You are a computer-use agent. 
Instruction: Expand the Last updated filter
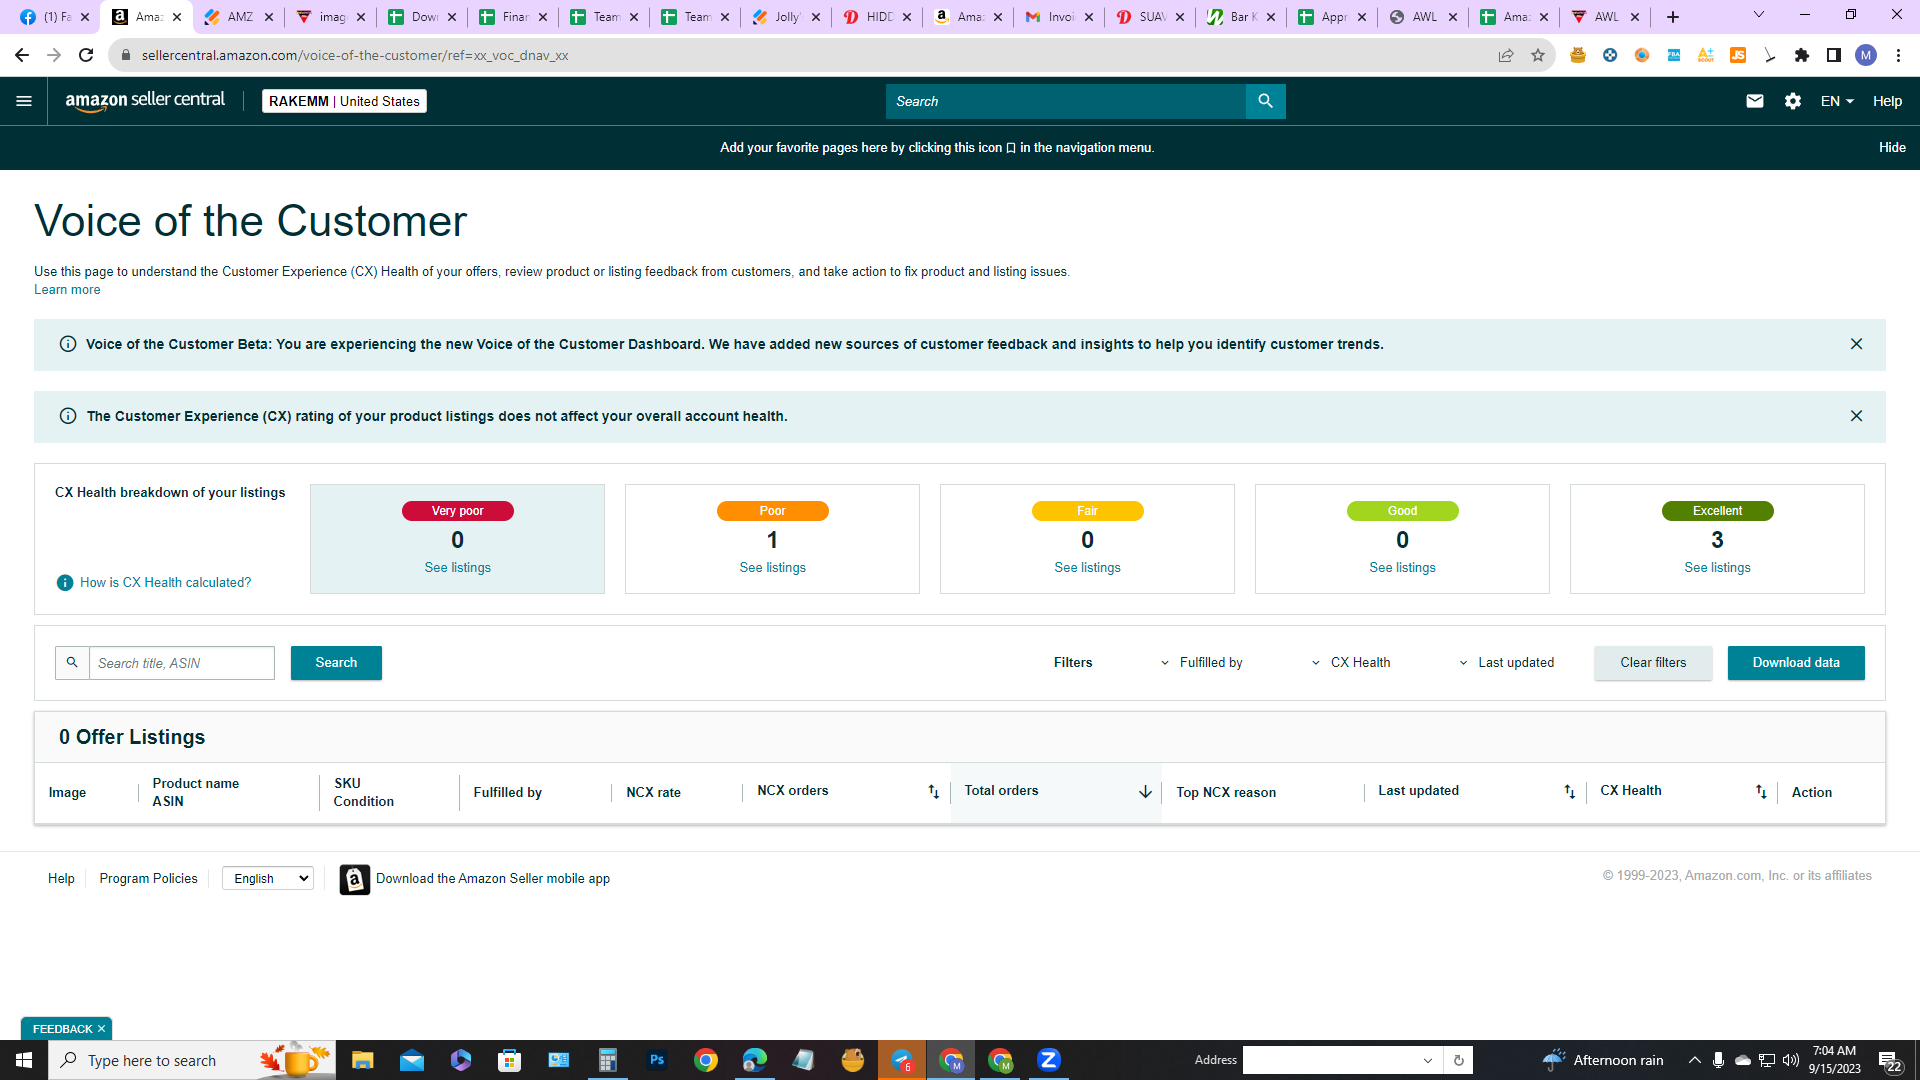click(1506, 663)
